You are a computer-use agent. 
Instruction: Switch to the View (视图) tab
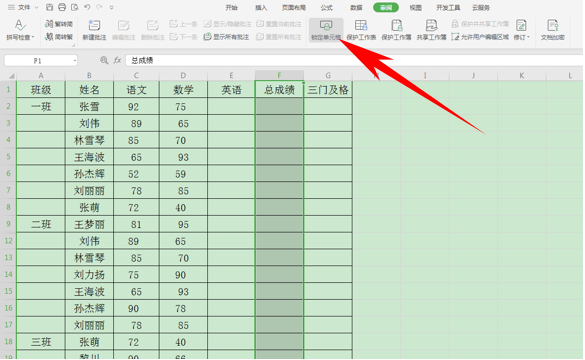(415, 7)
